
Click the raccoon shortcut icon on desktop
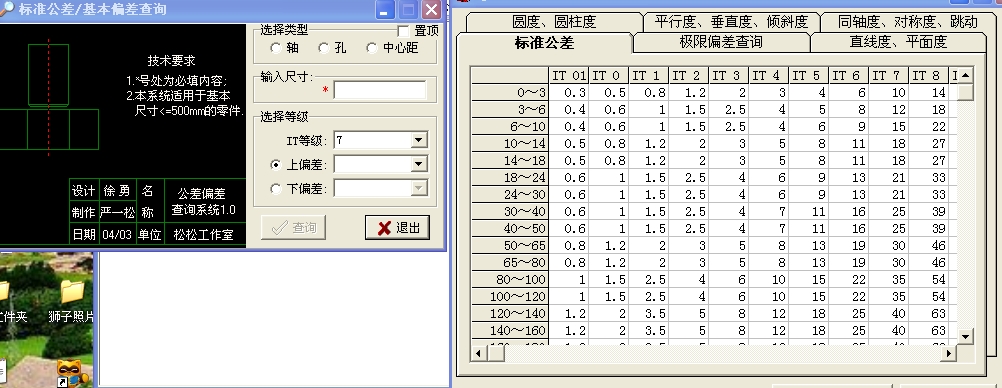point(70,373)
